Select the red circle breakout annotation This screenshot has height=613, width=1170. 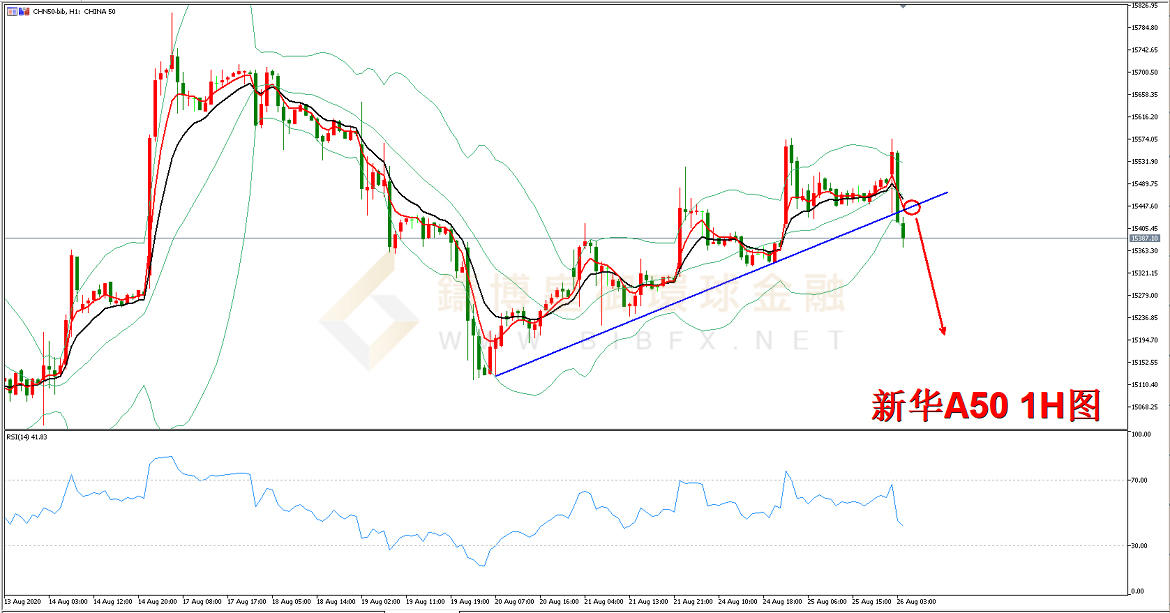911,207
